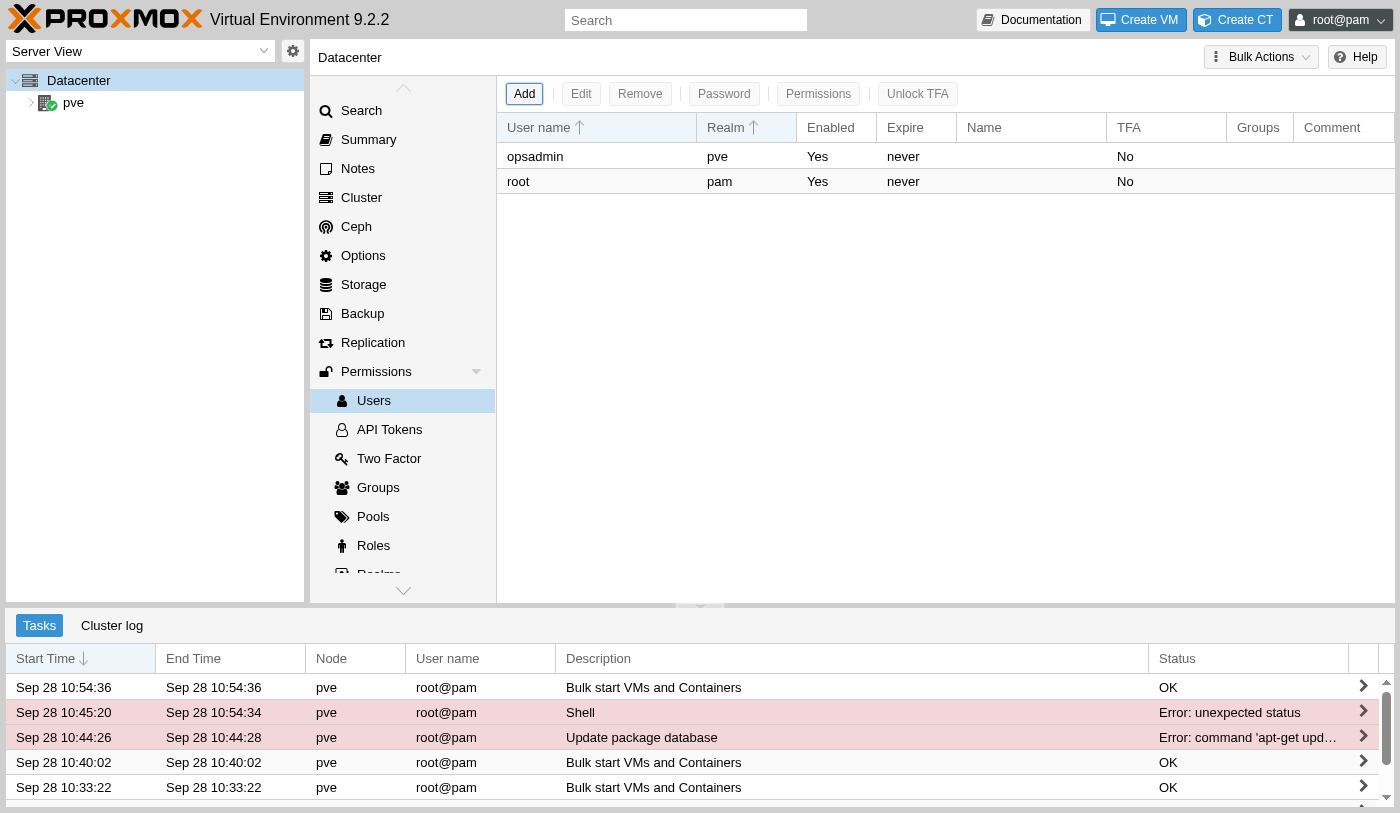Open details arrow for 10:54:36 task

(1363, 686)
